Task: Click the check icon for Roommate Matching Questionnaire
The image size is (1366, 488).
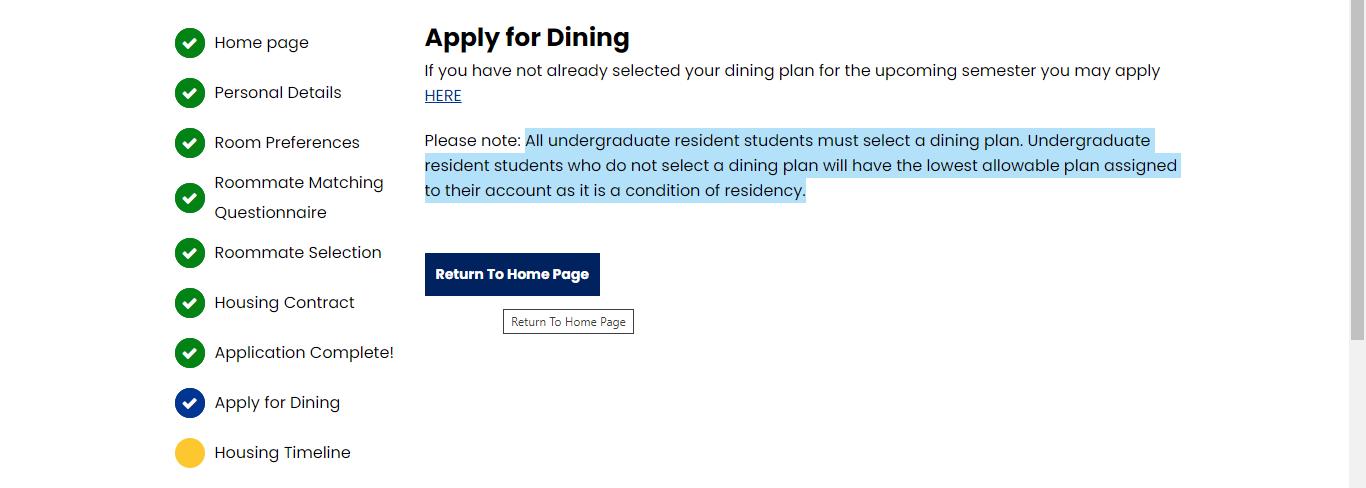Action: coord(190,198)
